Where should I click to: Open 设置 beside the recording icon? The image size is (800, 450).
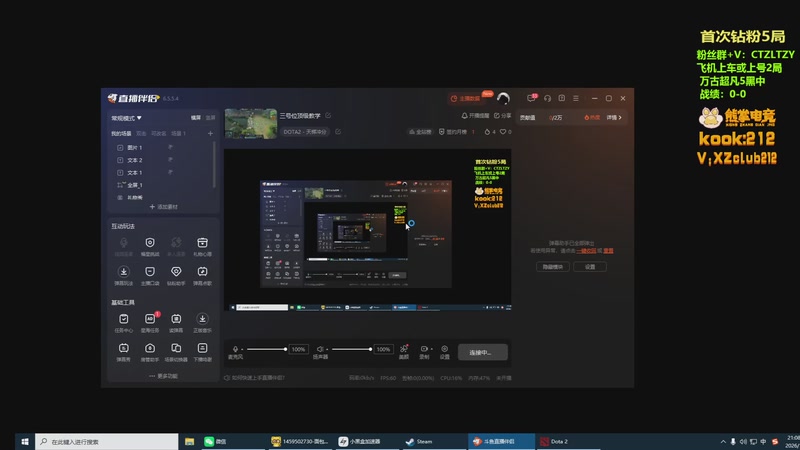pyautogui.click(x=444, y=352)
